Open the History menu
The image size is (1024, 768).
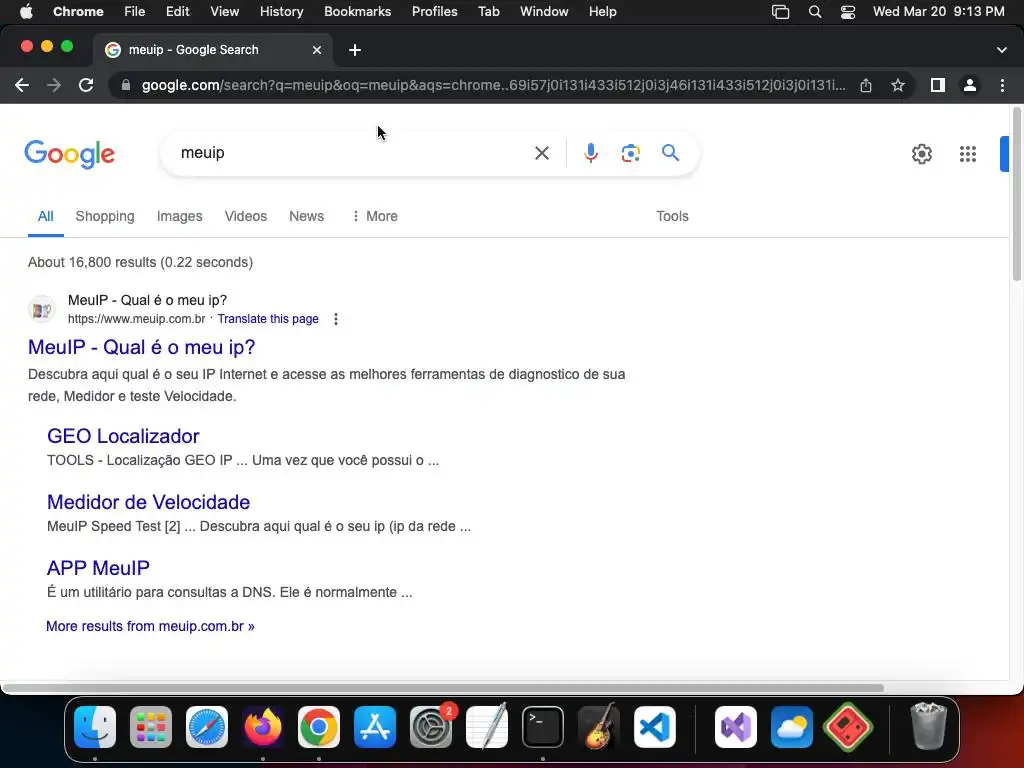281,12
